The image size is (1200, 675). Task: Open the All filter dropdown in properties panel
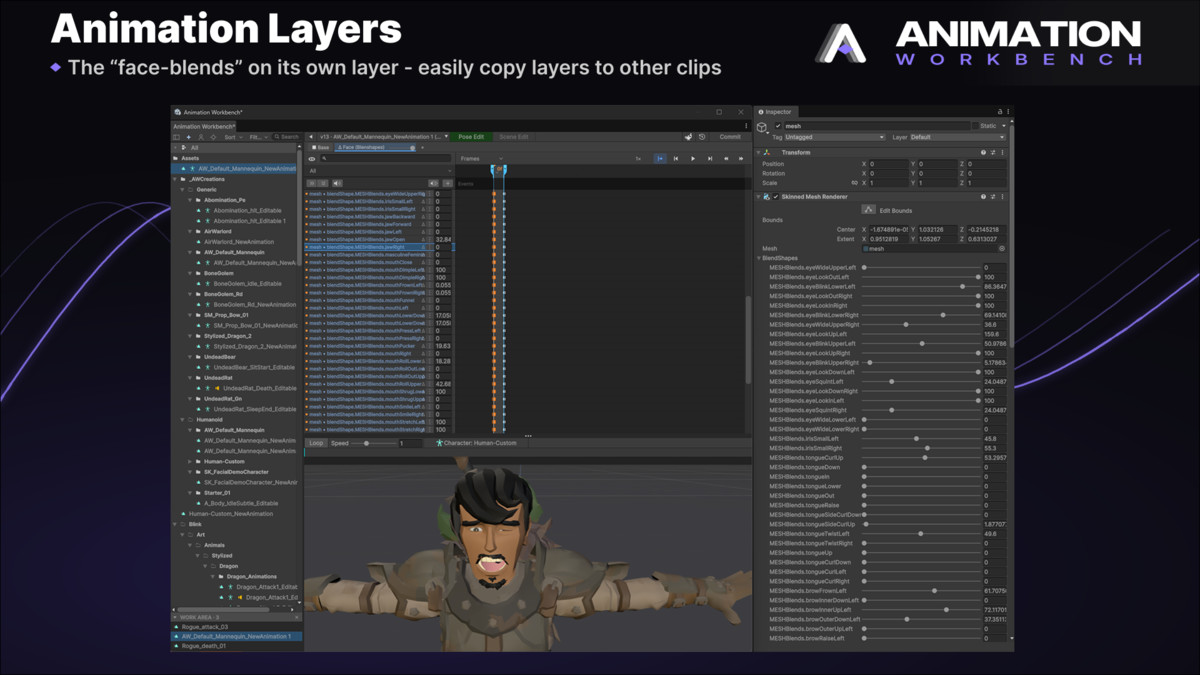pos(380,171)
